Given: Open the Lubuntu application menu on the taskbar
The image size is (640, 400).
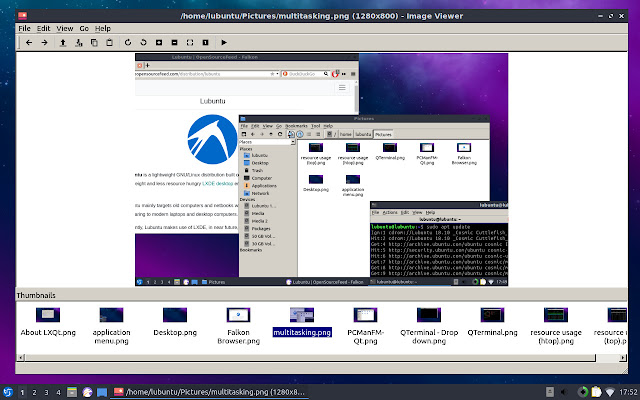Looking at the screenshot, I should [x=7, y=392].
